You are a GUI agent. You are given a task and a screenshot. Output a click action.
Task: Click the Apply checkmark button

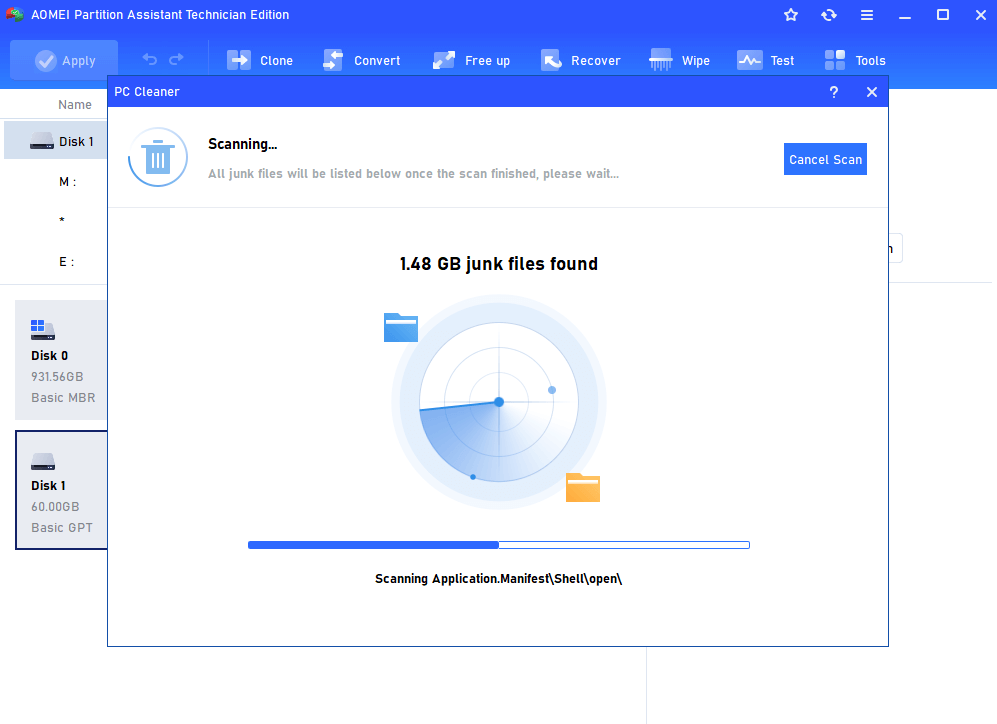64,60
